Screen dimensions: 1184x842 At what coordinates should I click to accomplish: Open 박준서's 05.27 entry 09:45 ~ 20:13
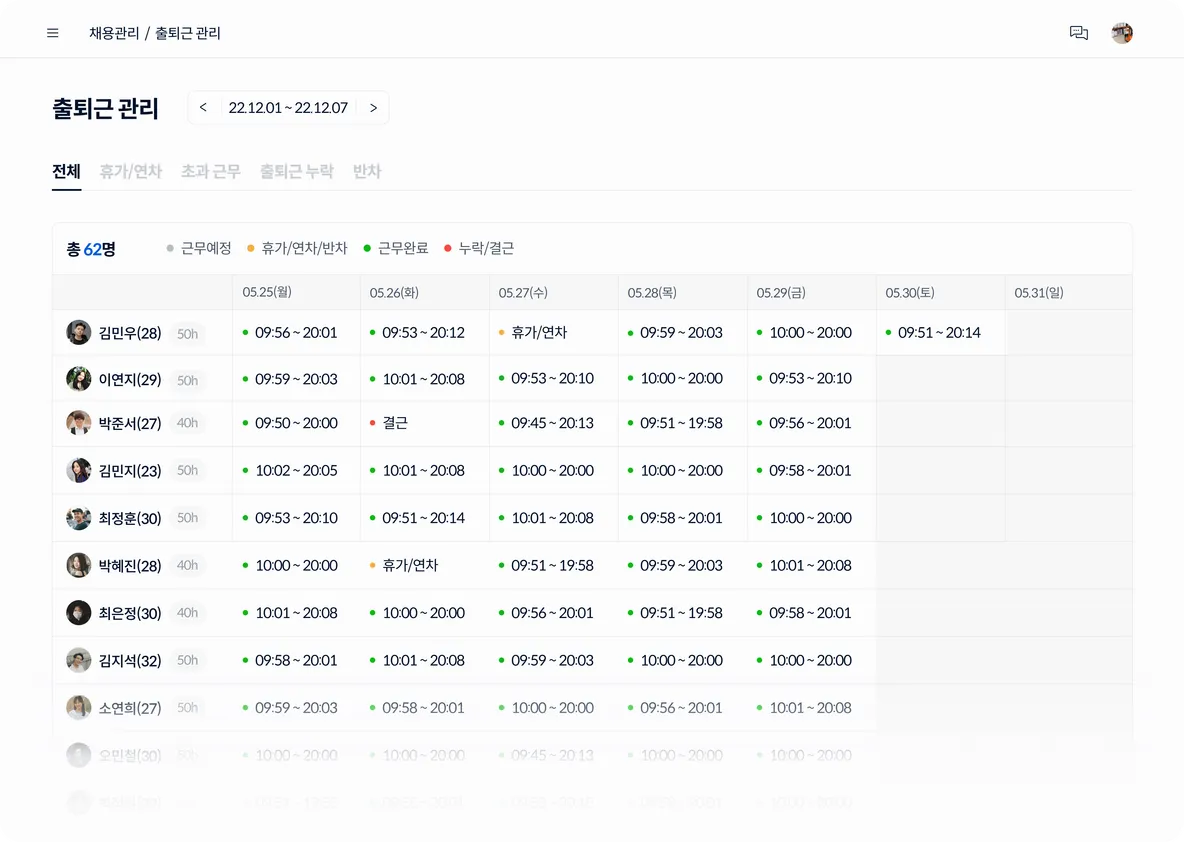547,423
